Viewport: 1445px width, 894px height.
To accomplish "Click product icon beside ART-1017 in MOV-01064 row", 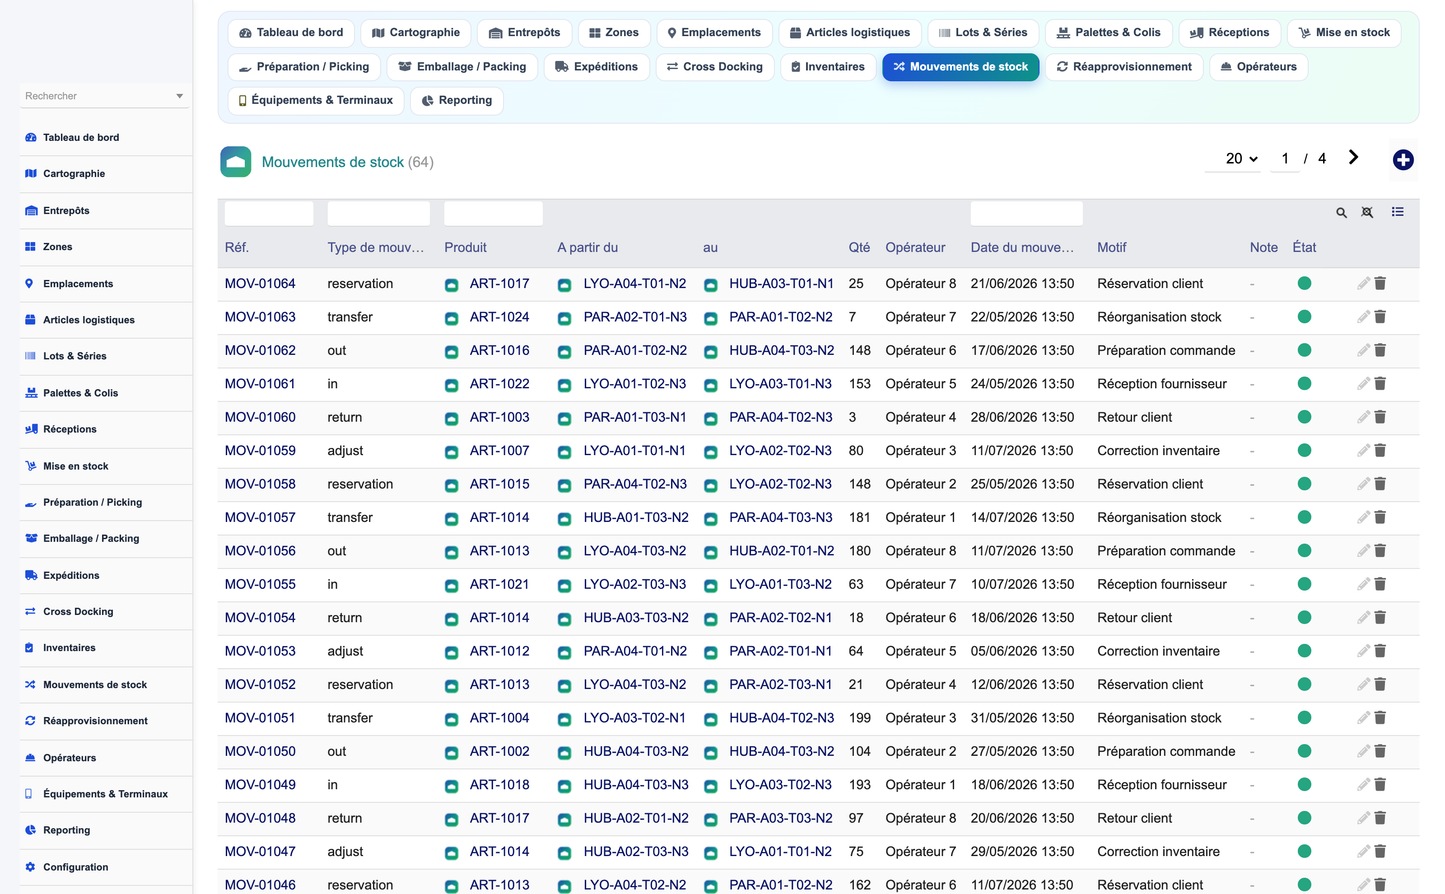I will click(x=451, y=285).
